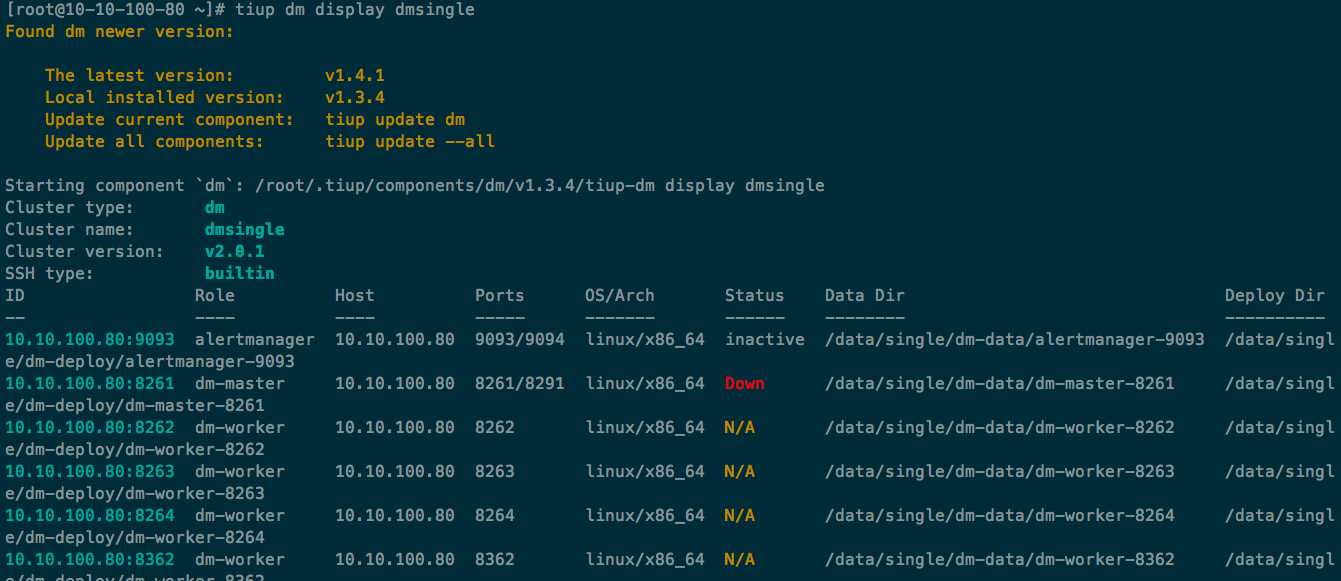The height and width of the screenshot is (581, 1341).
Task: Click the Role column header
Action: click(214, 295)
